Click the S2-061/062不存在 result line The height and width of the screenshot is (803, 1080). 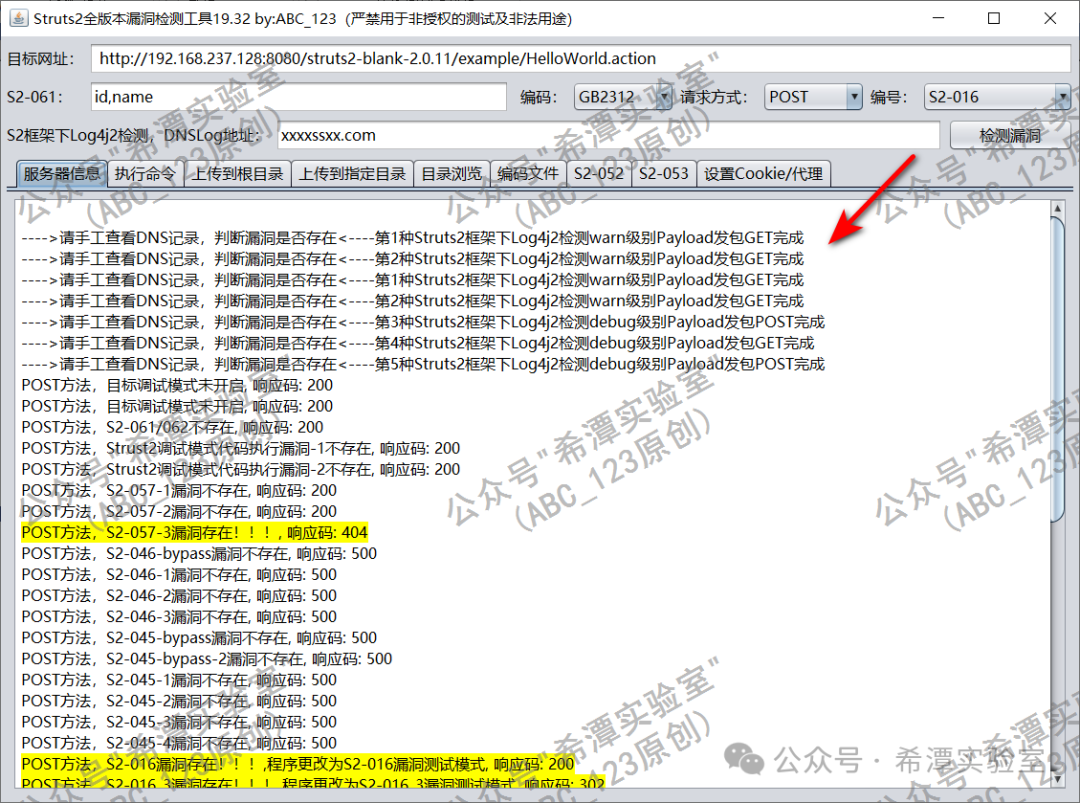172,427
